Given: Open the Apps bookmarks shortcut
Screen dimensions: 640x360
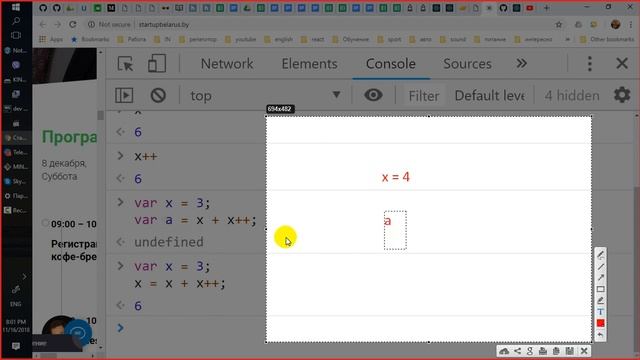Looking at the screenshot, I should (51, 40).
